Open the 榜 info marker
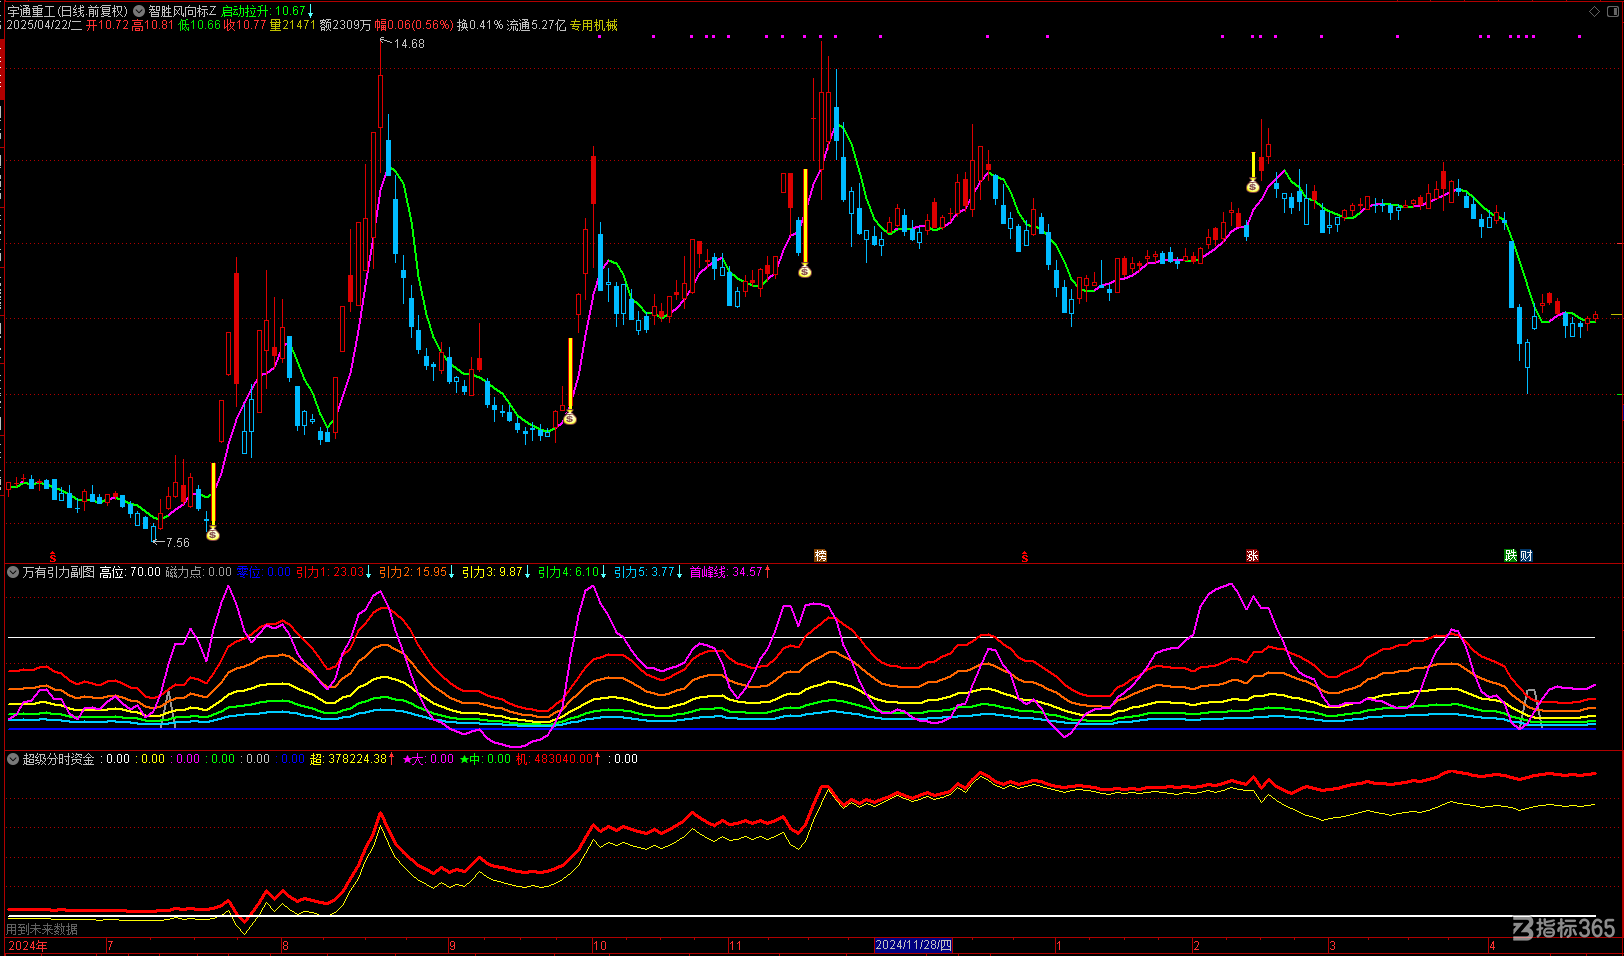Image resolution: width=1624 pixels, height=956 pixels. coord(821,556)
